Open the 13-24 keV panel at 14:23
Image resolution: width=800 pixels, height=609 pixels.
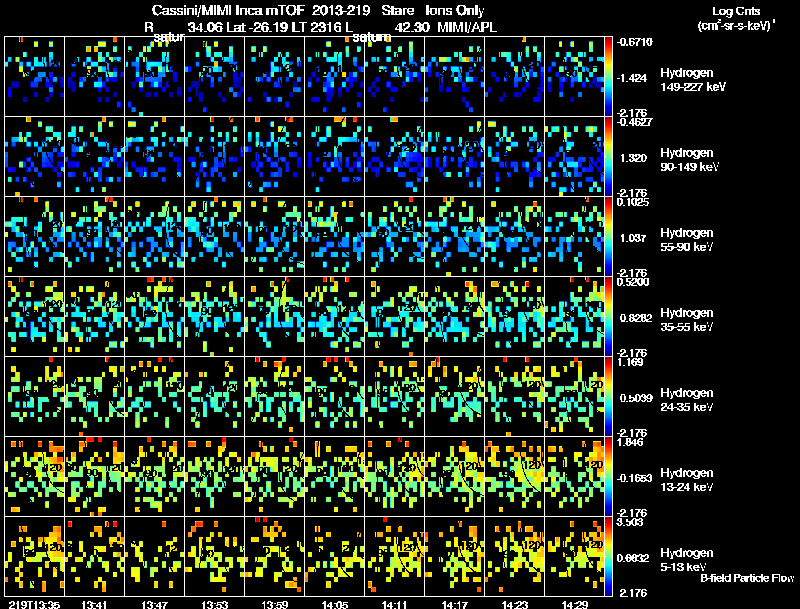515,476
